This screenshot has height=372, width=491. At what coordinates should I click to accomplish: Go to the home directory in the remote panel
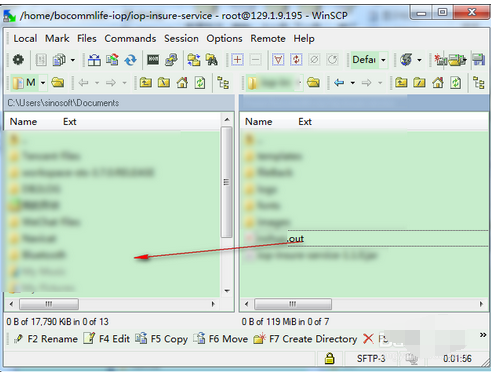(x=438, y=83)
